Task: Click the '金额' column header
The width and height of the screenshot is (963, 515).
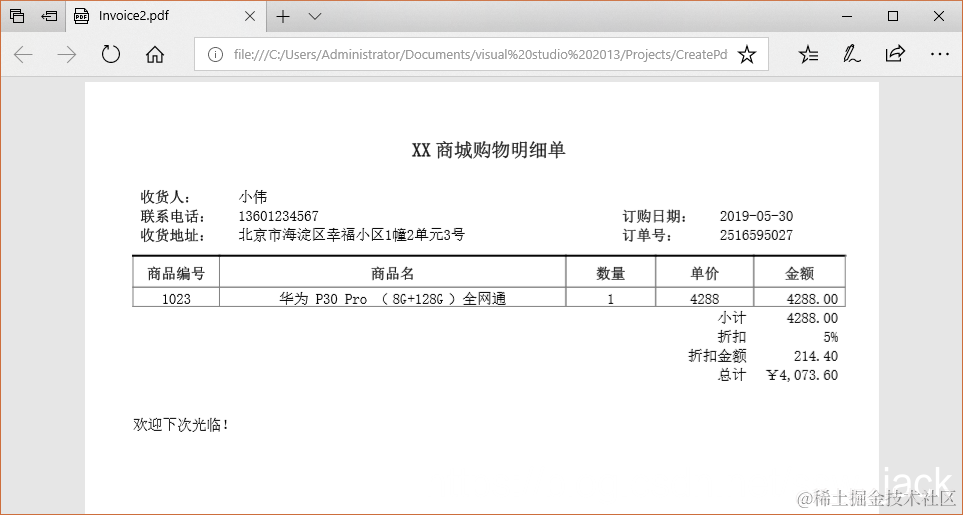Action: pos(800,273)
